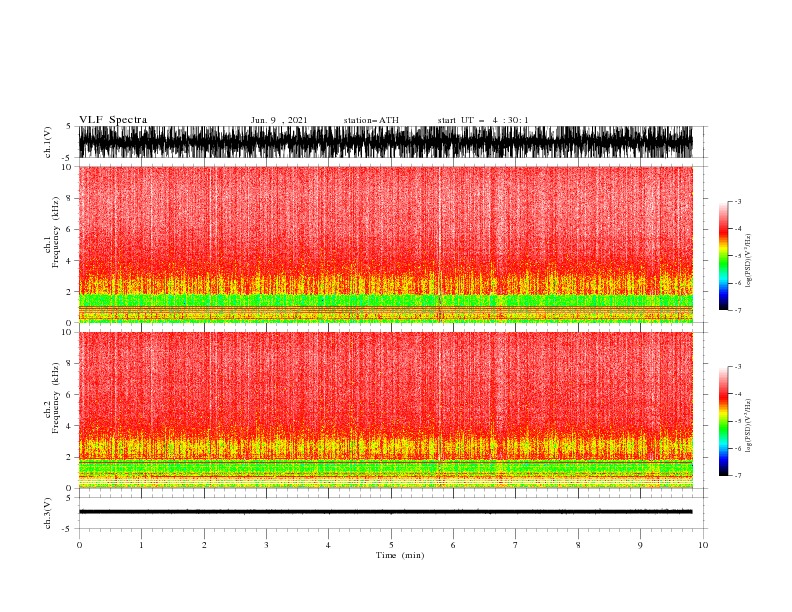
Task: Click the log(PSD) label beside ch.1 color bar
Action: click(x=748, y=261)
